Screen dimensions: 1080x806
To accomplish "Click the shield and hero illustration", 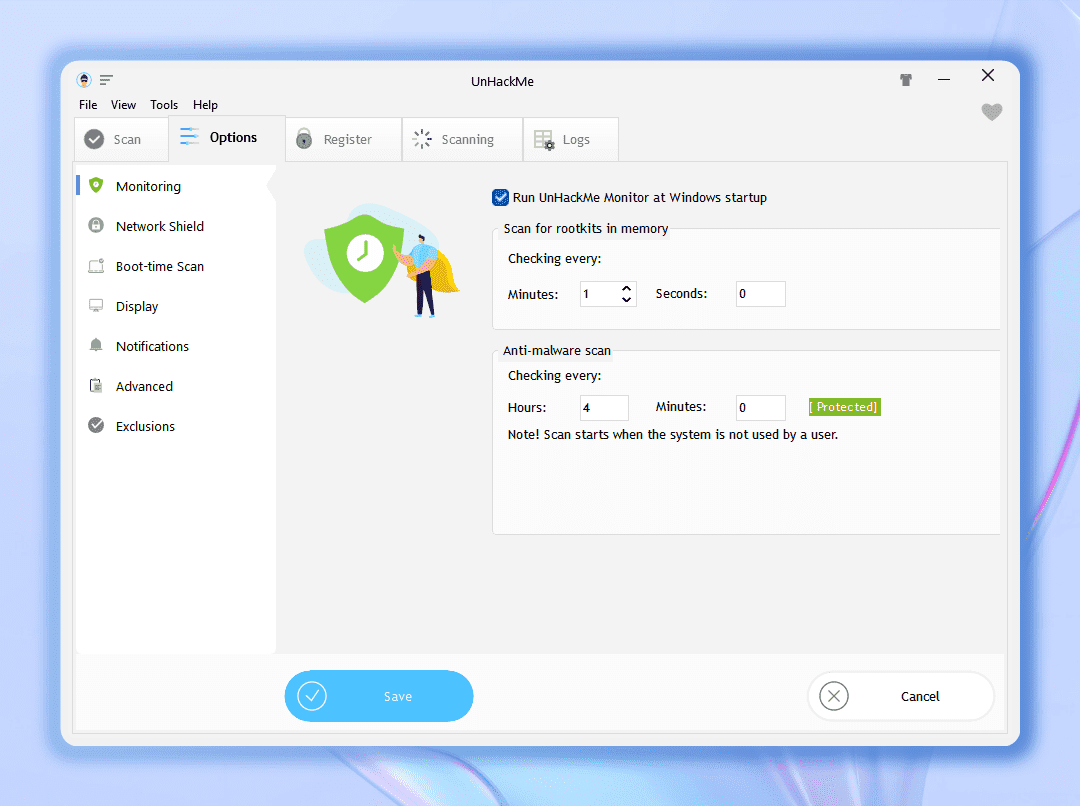I will click(382, 260).
